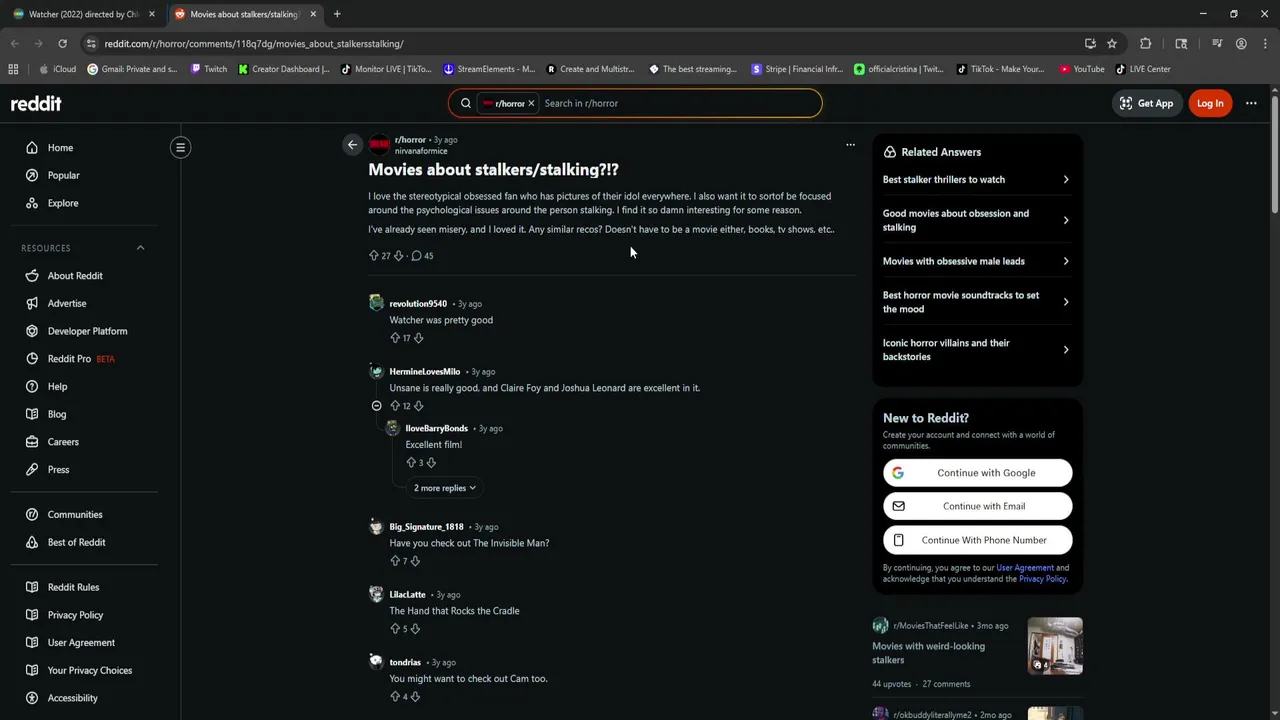Go back using the post back arrow
Image resolution: width=1280 pixels, height=720 pixels.
pyautogui.click(x=352, y=145)
